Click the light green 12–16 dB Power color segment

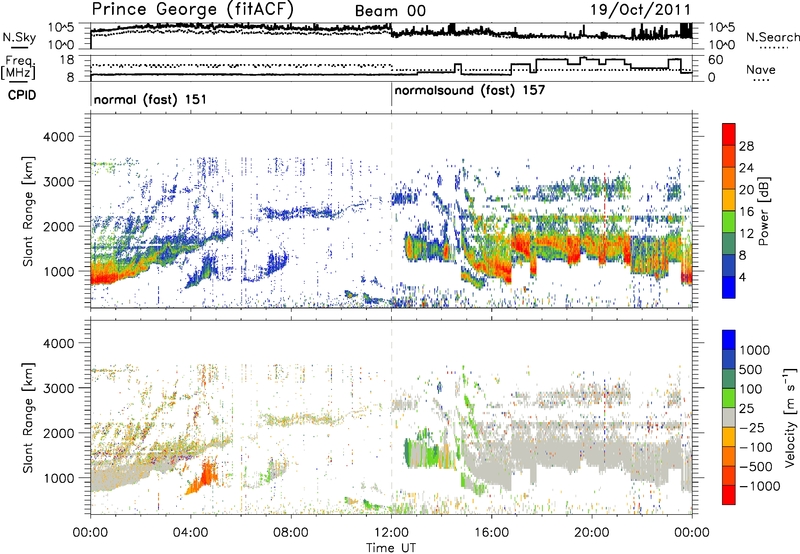[x=729, y=222]
